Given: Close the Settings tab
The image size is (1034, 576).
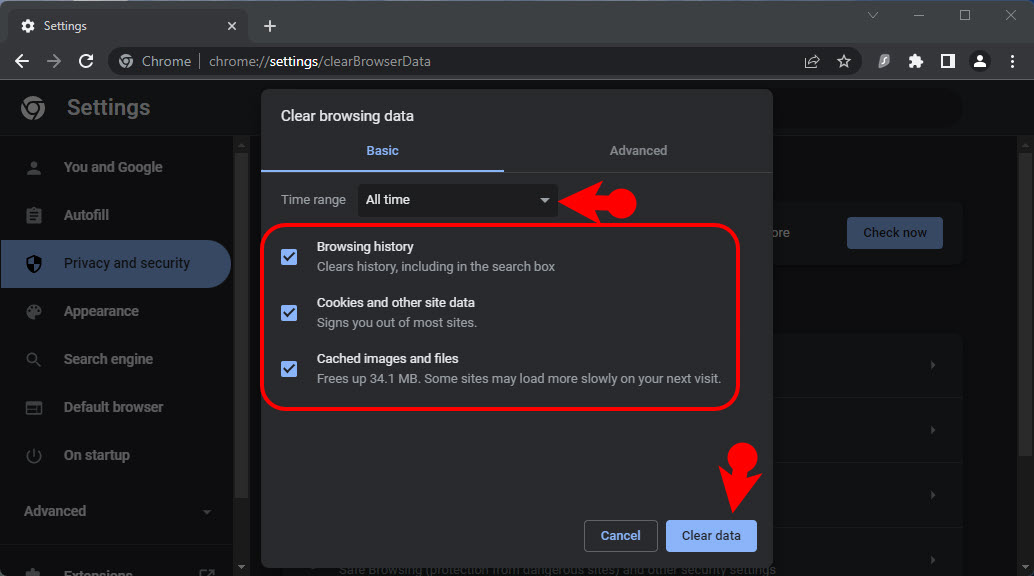Looking at the screenshot, I should 231,26.
